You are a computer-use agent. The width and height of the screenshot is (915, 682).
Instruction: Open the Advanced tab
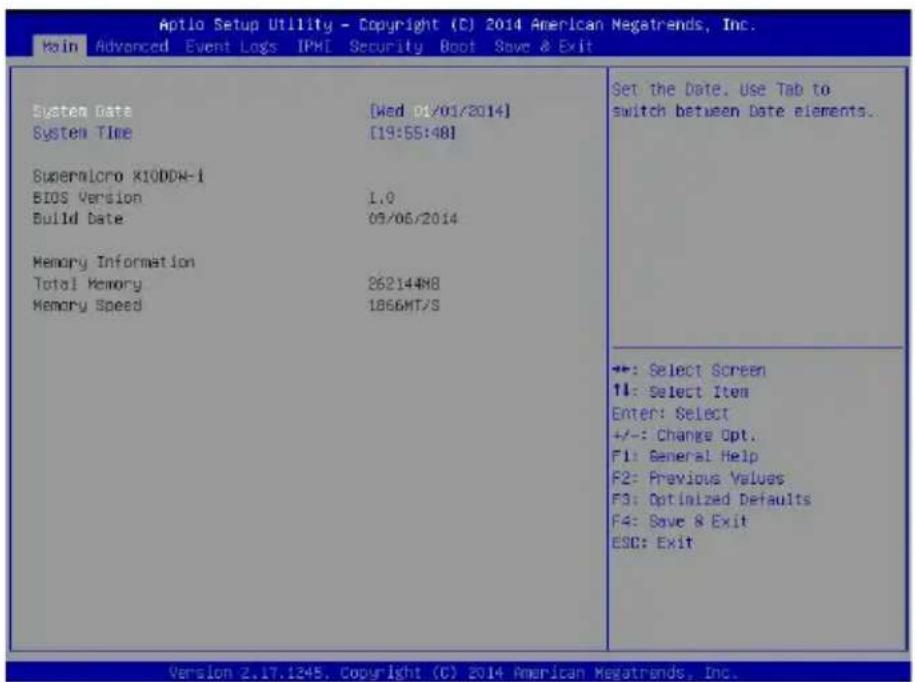tap(132, 47)
